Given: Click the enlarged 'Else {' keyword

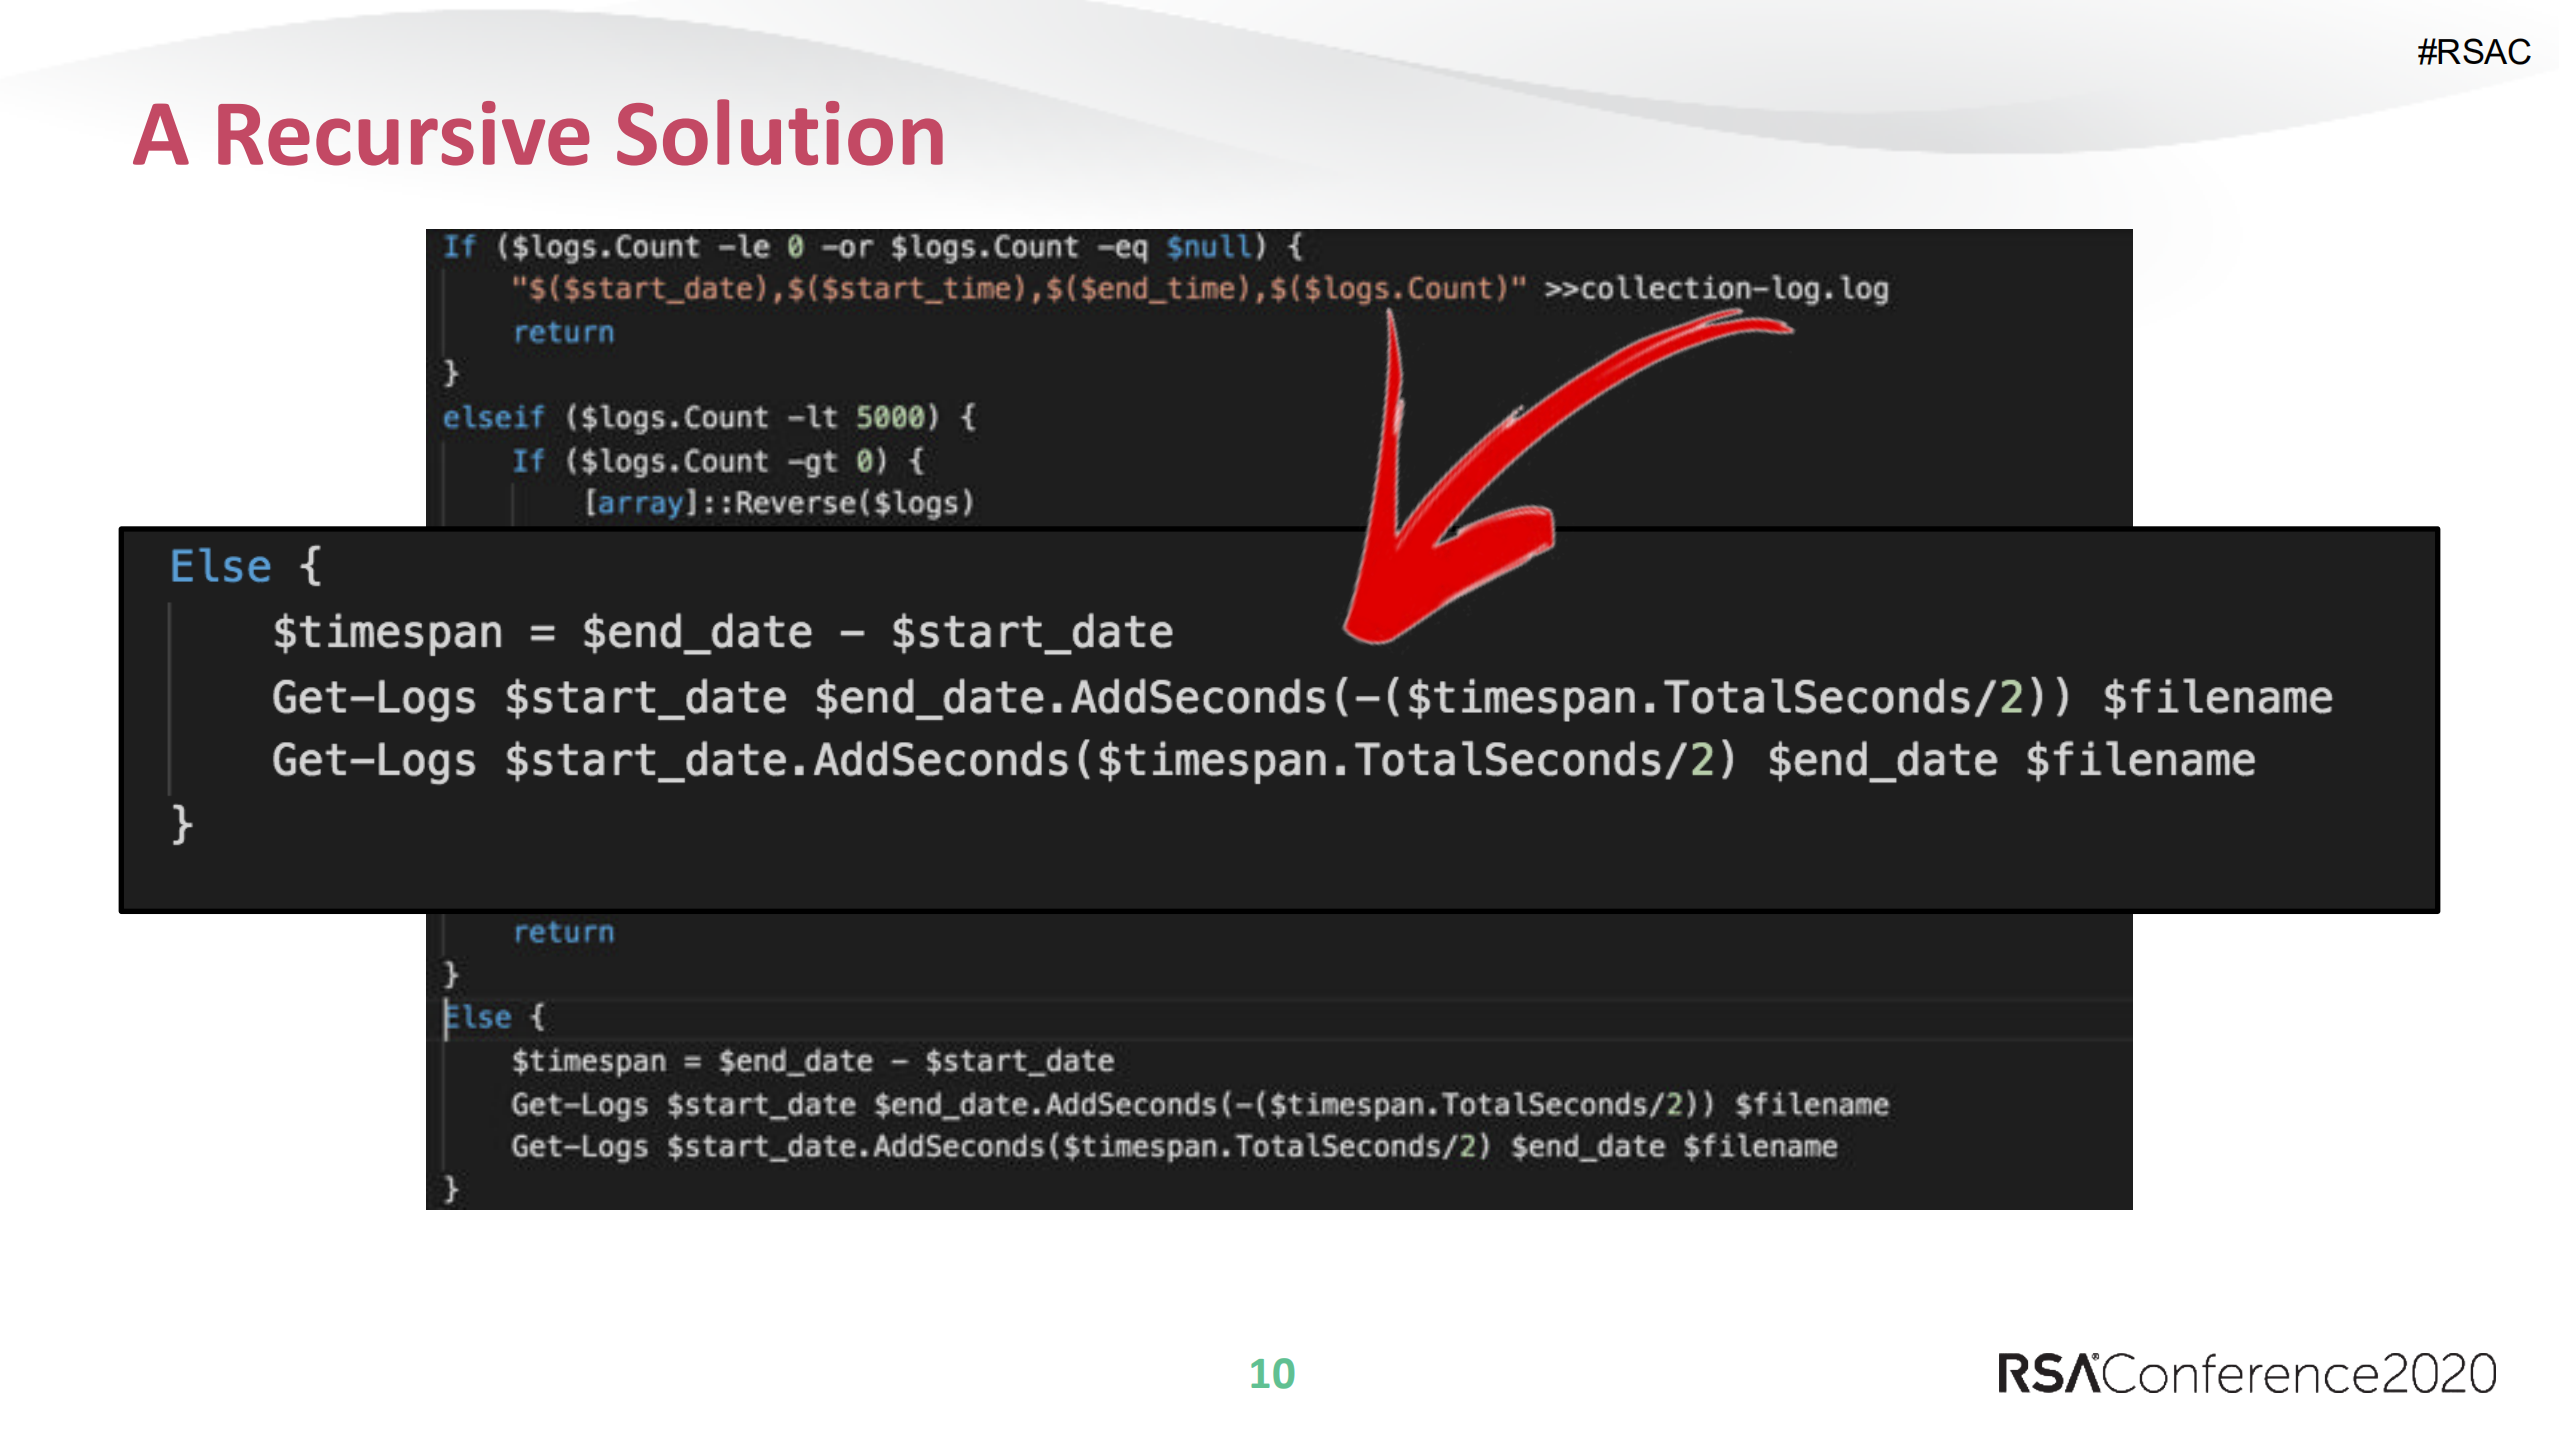Looking at the screenshot, I should 244,566.
